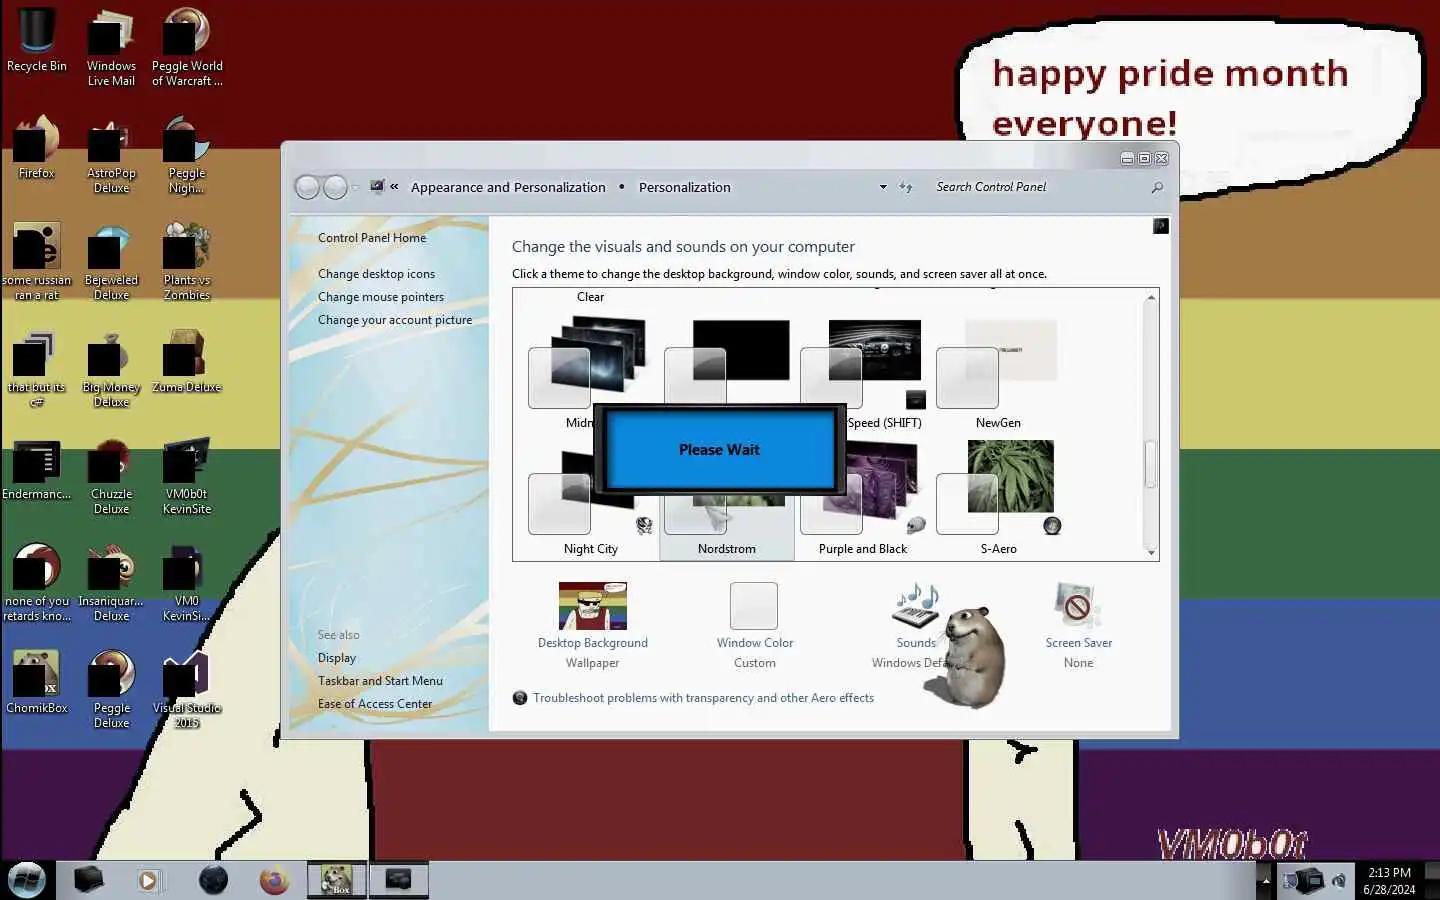The height and width of the screenshot is (900, 1440).
Task: Open the ChomikBox desktop icon
Action: point(37,682)
